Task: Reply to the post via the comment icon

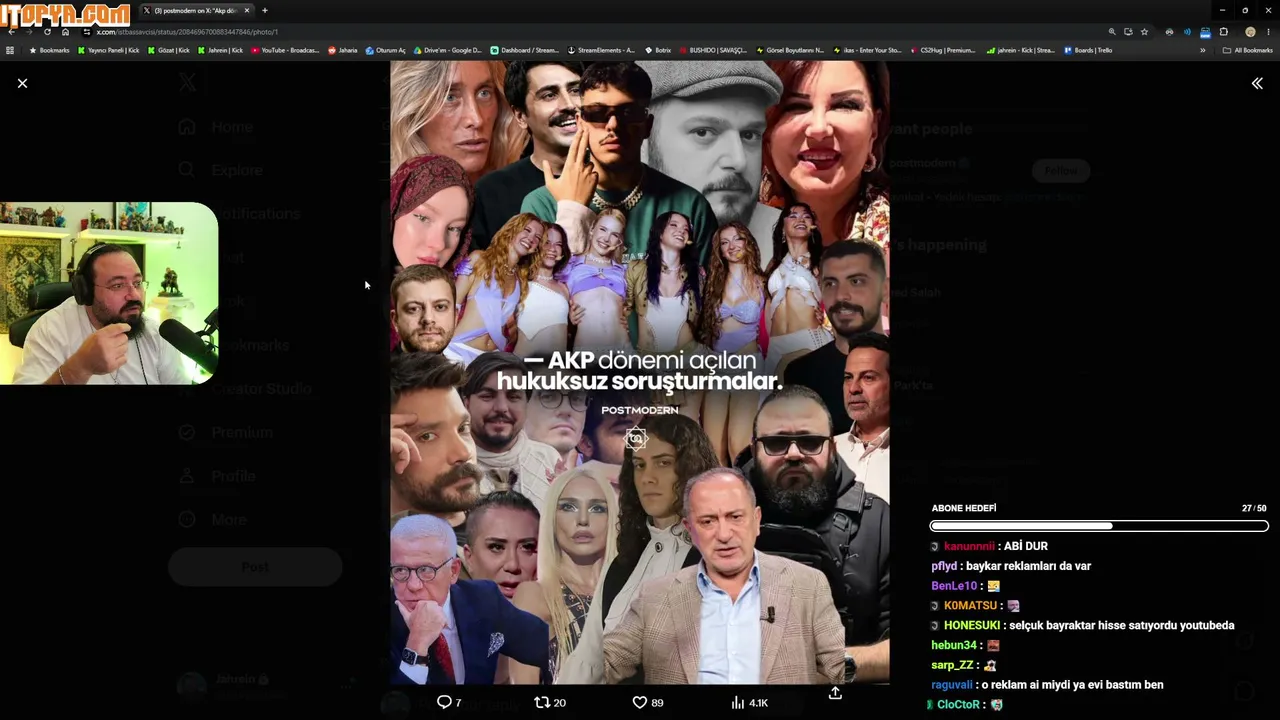Action: [444, 702]
